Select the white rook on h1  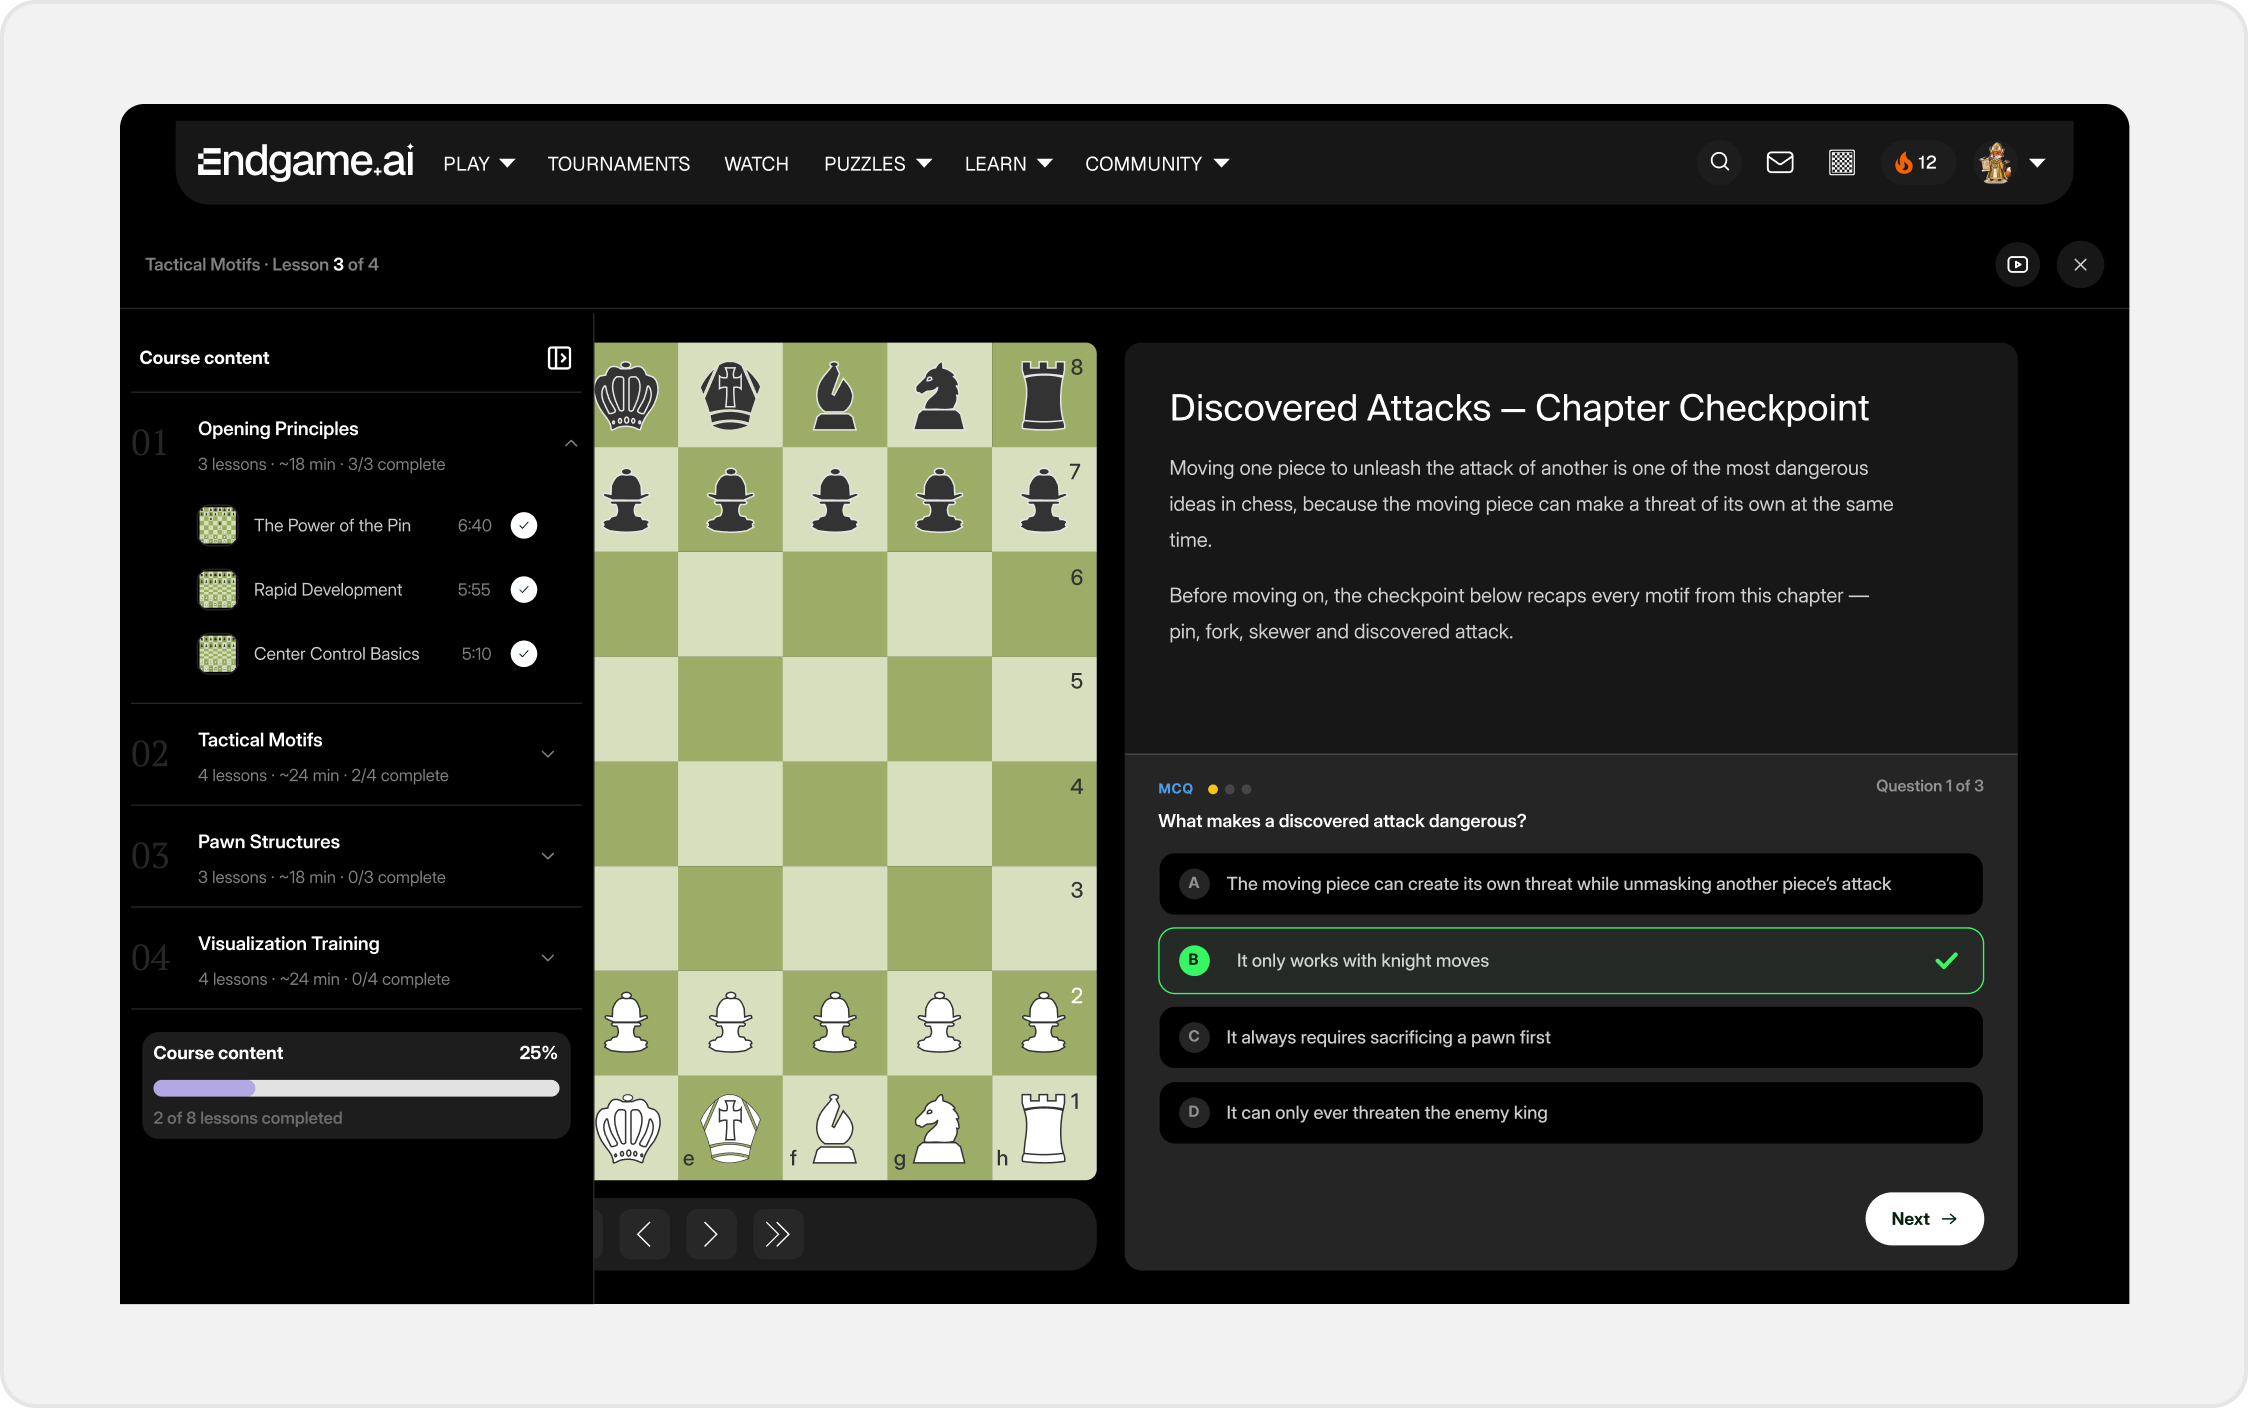1043,1128
